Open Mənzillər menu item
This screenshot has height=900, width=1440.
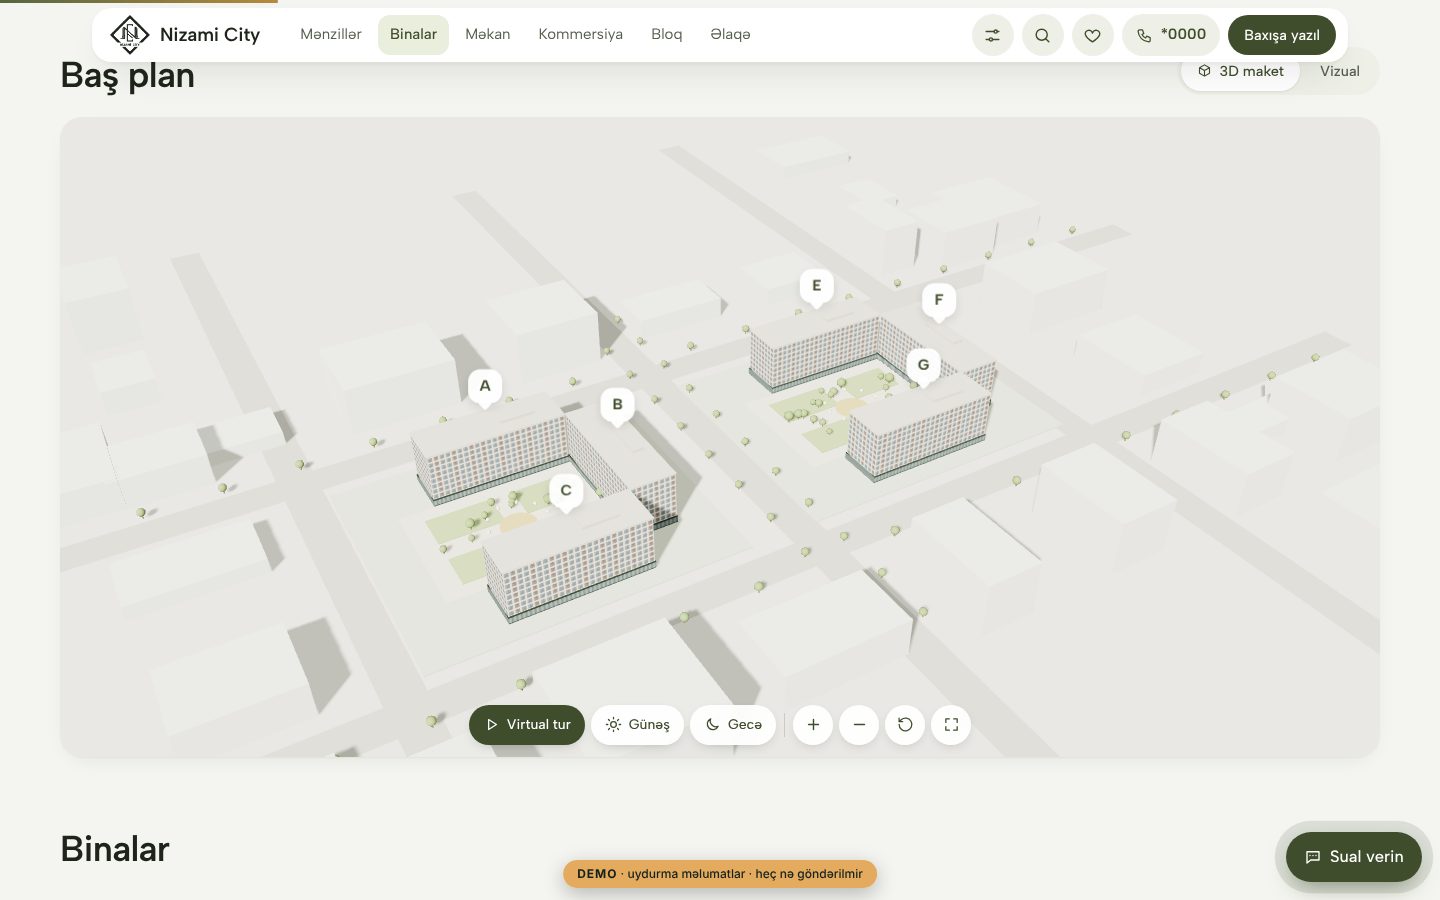point(331,35)
